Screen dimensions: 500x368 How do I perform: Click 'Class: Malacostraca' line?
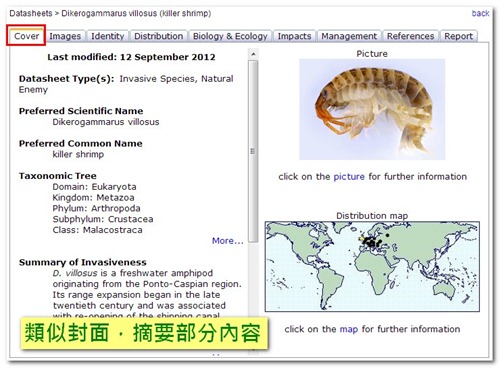pos(97,230)
